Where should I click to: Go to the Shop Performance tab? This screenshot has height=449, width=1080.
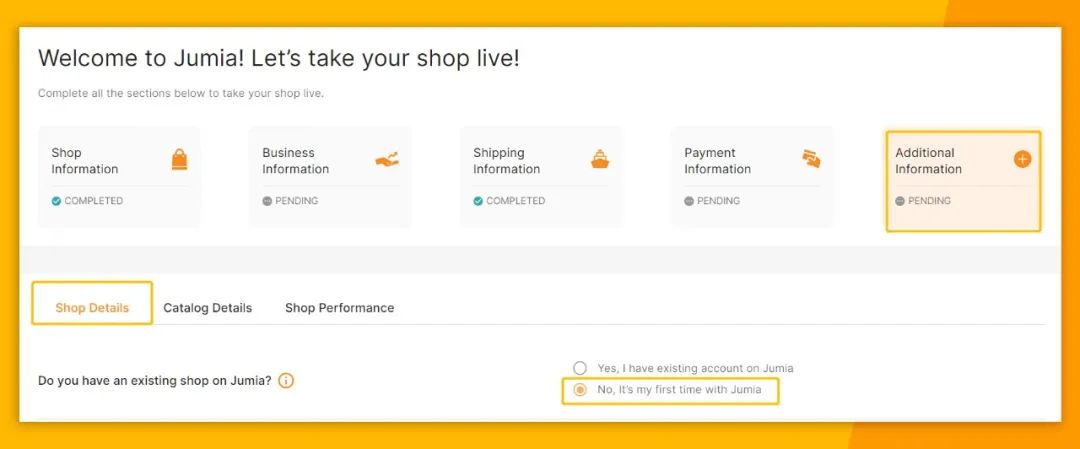coord(339,308)
